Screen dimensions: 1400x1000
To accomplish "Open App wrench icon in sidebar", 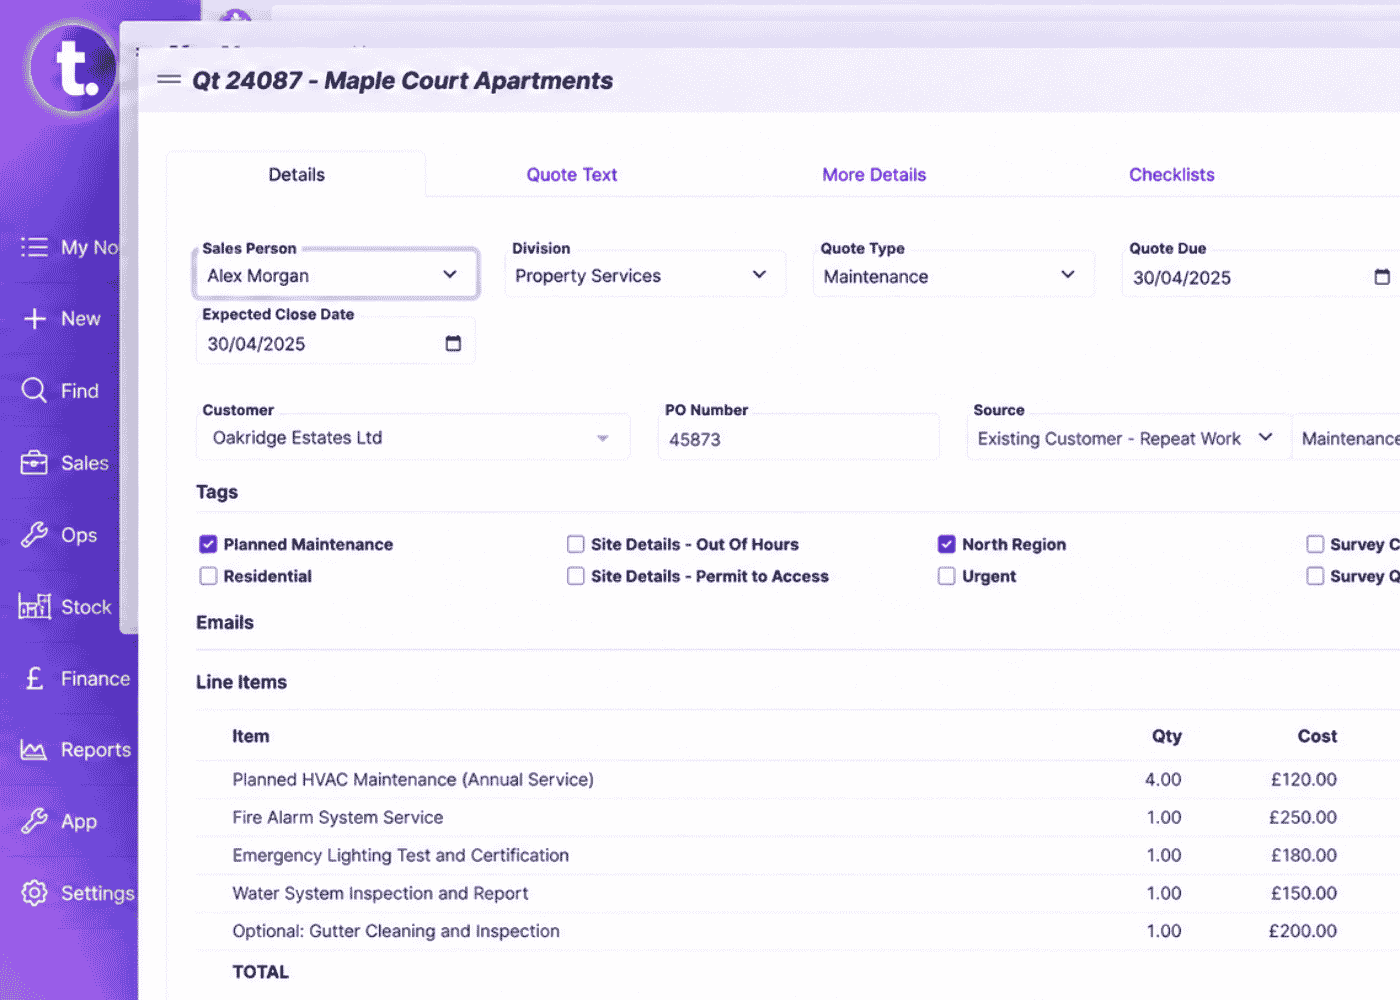I will point(34,821).
